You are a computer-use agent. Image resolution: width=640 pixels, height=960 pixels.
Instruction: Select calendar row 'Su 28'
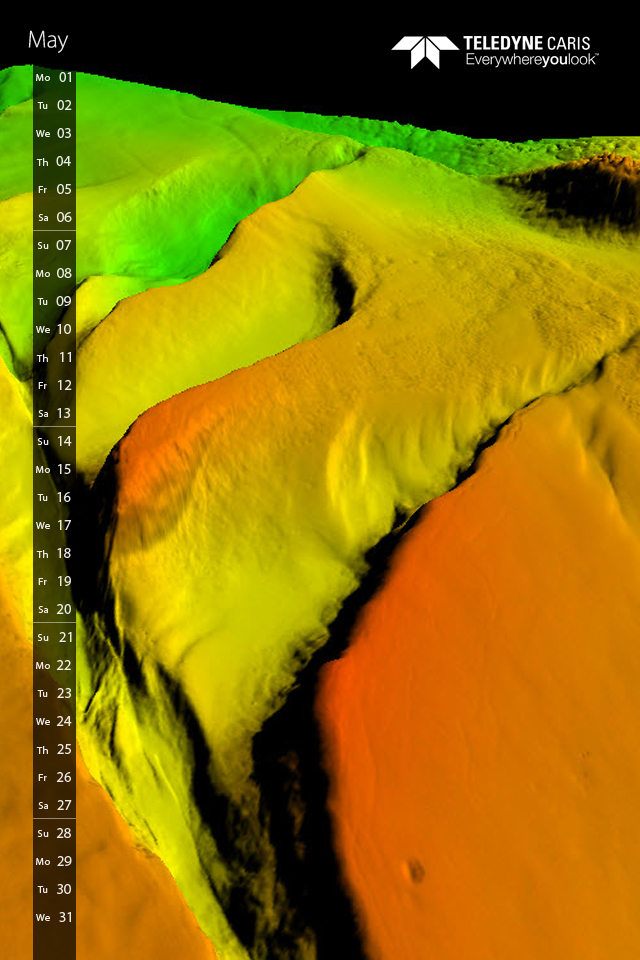coord(55,833)
